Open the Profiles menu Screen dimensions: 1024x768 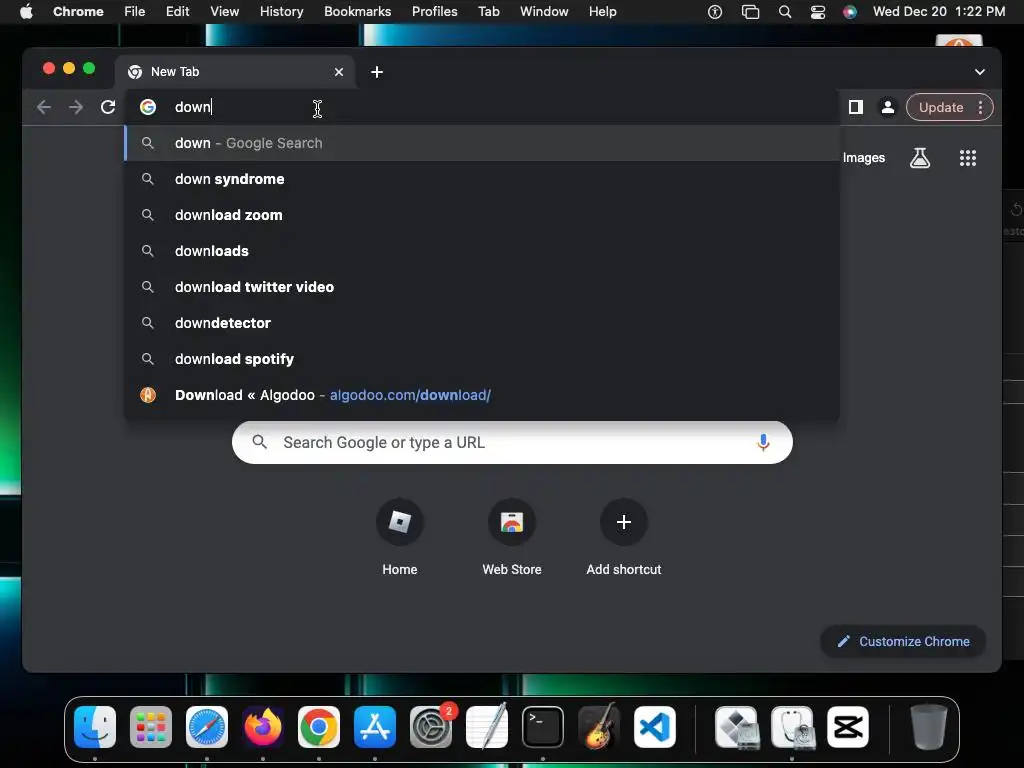pos(434,12)
